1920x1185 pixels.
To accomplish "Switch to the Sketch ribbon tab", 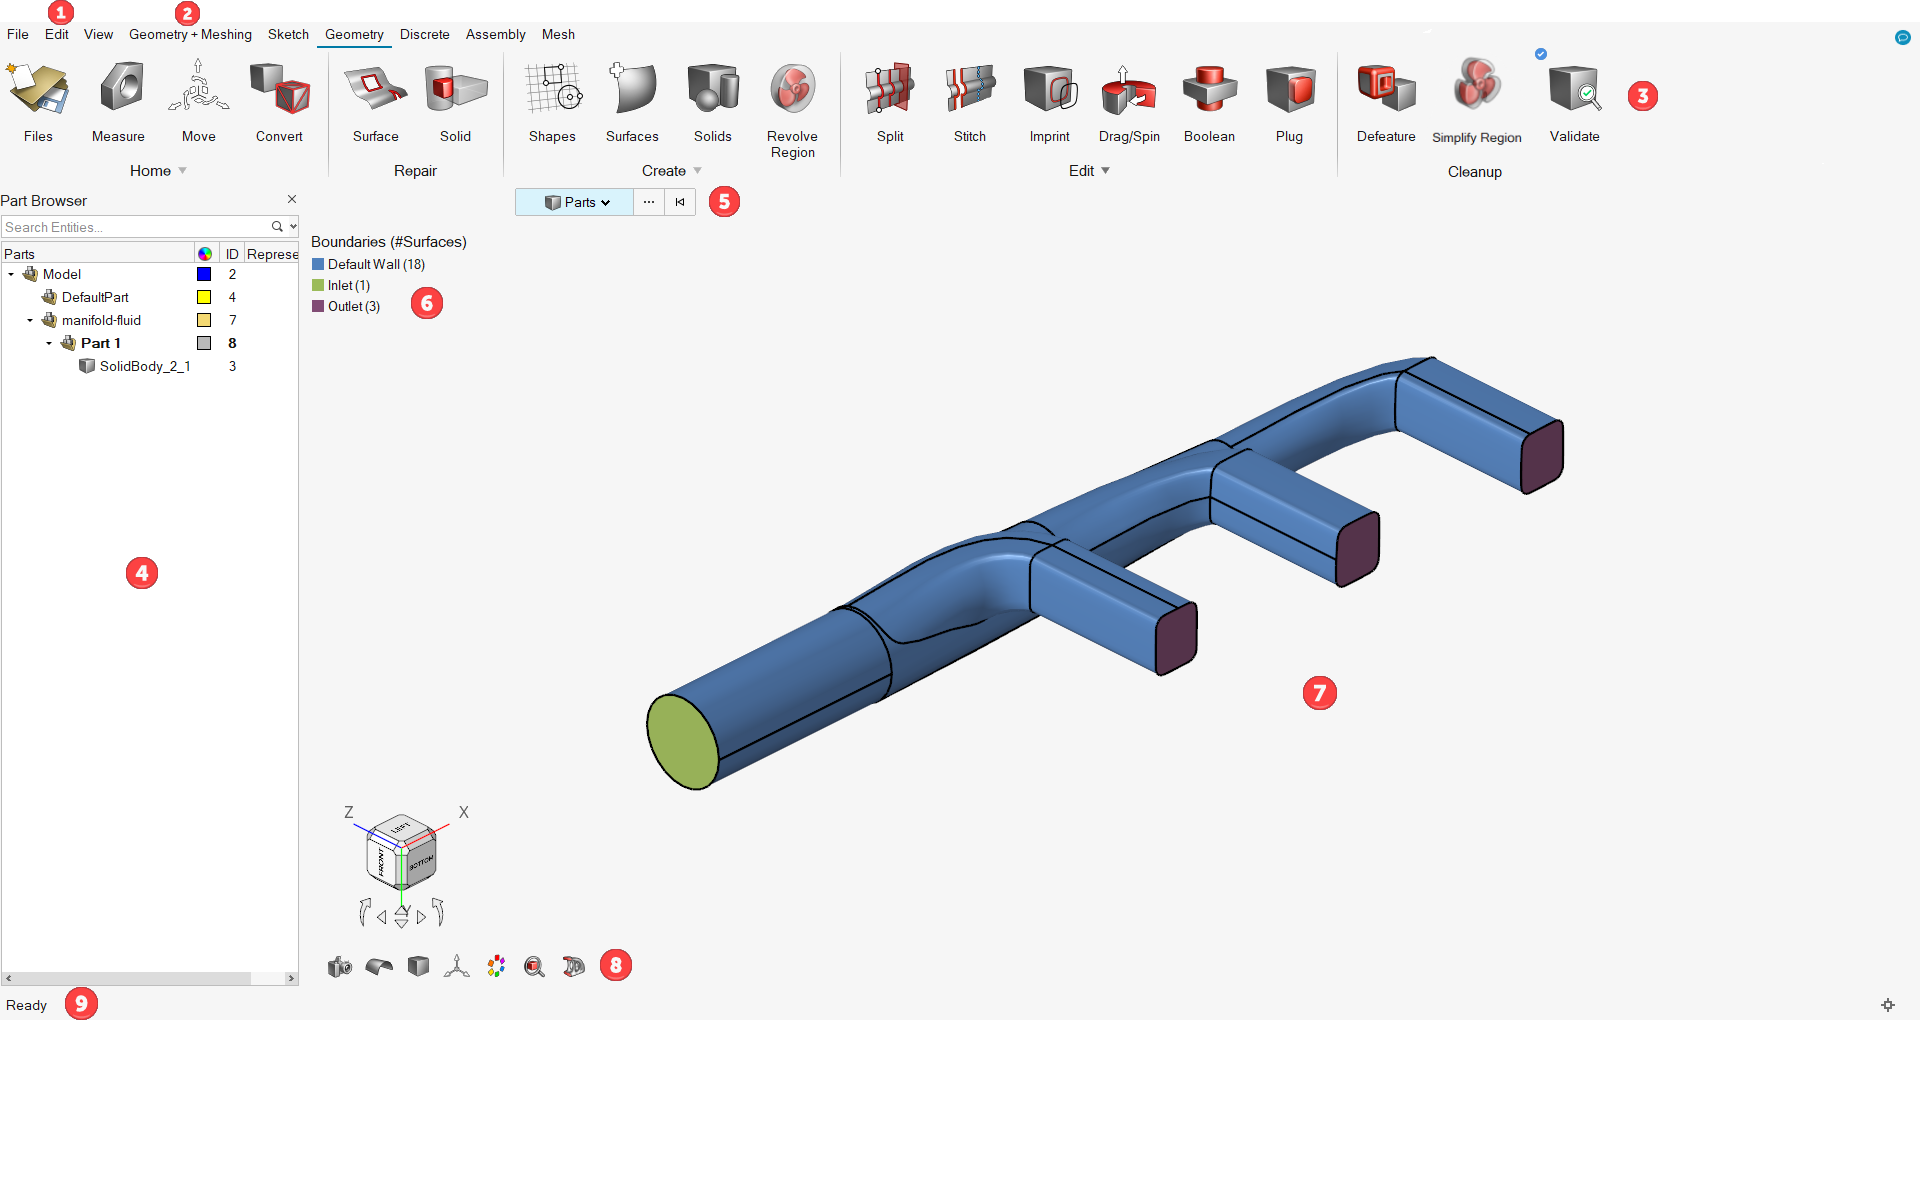I will [x=288, y=34].
